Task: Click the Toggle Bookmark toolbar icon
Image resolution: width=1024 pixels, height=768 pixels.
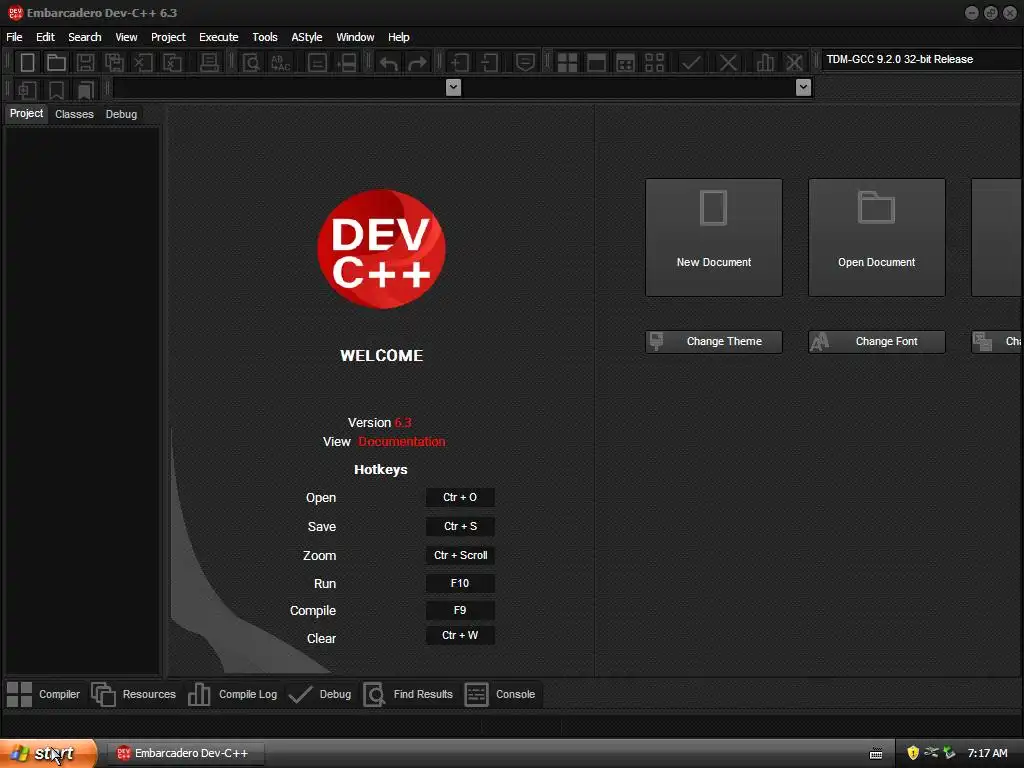Action: (56, 89)
